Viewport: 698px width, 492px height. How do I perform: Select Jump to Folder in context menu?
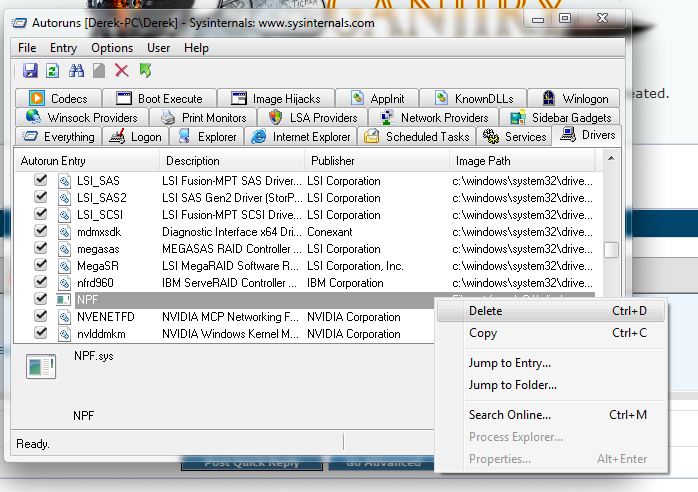tap(551, 385)
